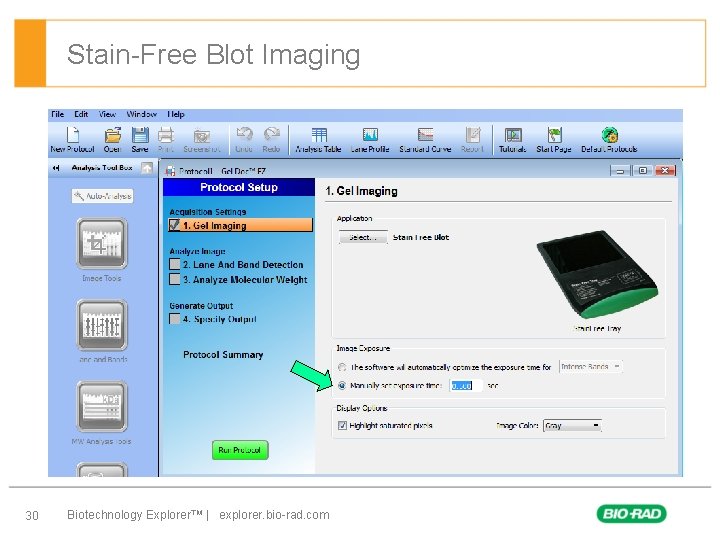Screen dimensions: 720x540
Task: Restore the Protocol Gel Doc EZ window
Action: point(643,171)
